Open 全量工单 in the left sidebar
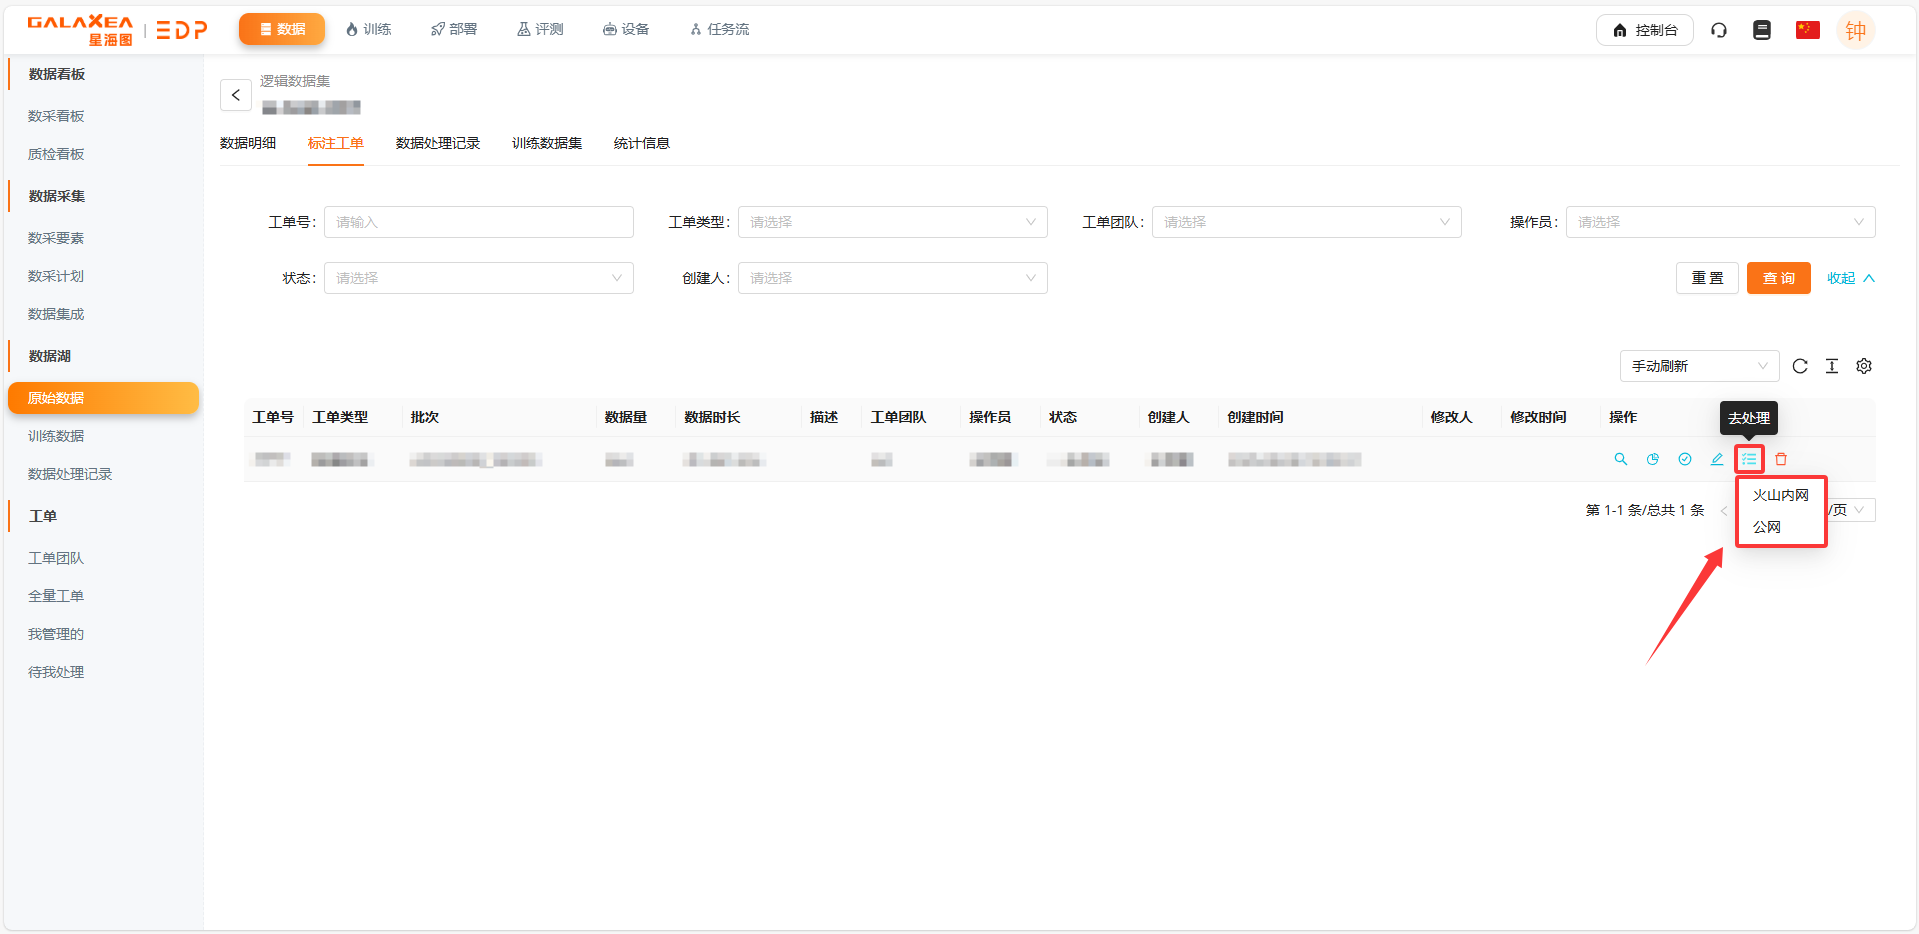The width and height of the screenshot is (1919, 934). pos(56,596)
